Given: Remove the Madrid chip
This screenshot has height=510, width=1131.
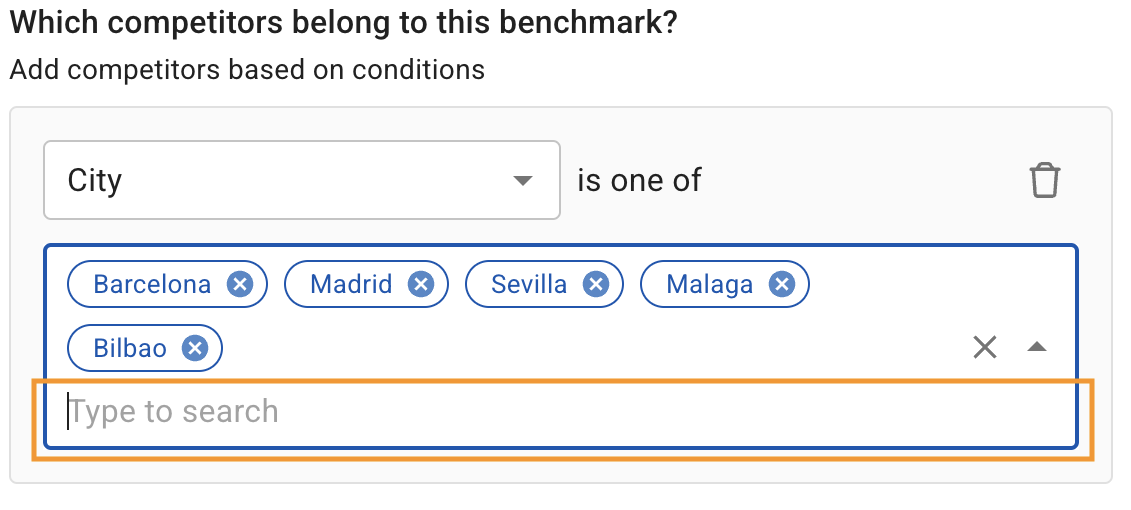Looking at the screenshot, I should 421,285.
